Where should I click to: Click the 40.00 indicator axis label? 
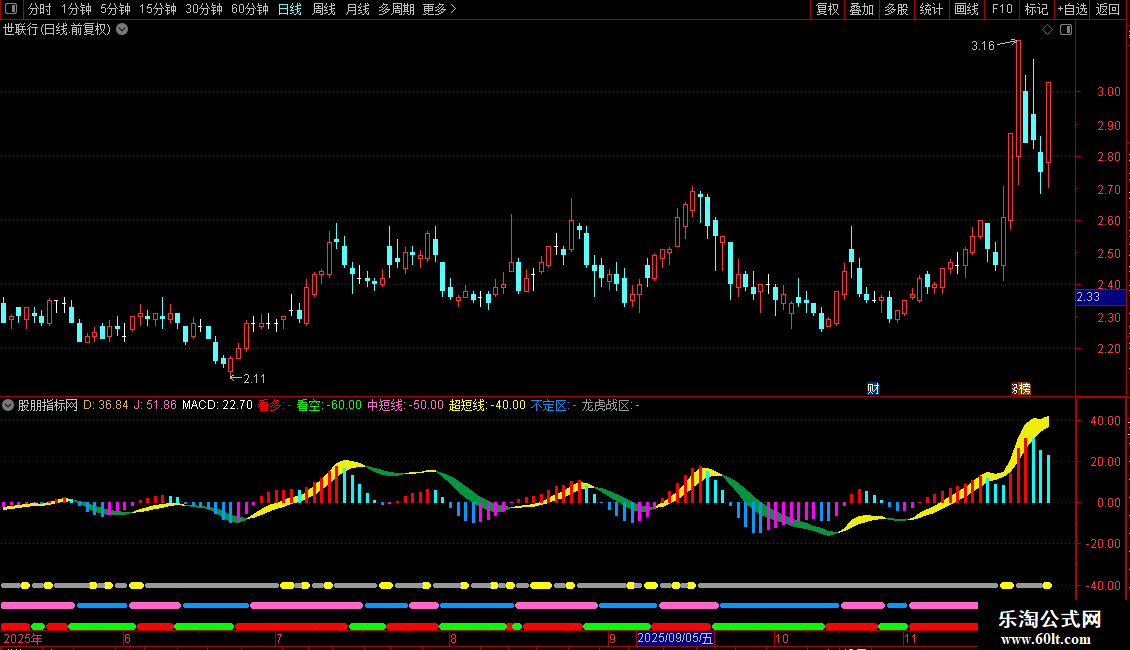(1105, 421)
